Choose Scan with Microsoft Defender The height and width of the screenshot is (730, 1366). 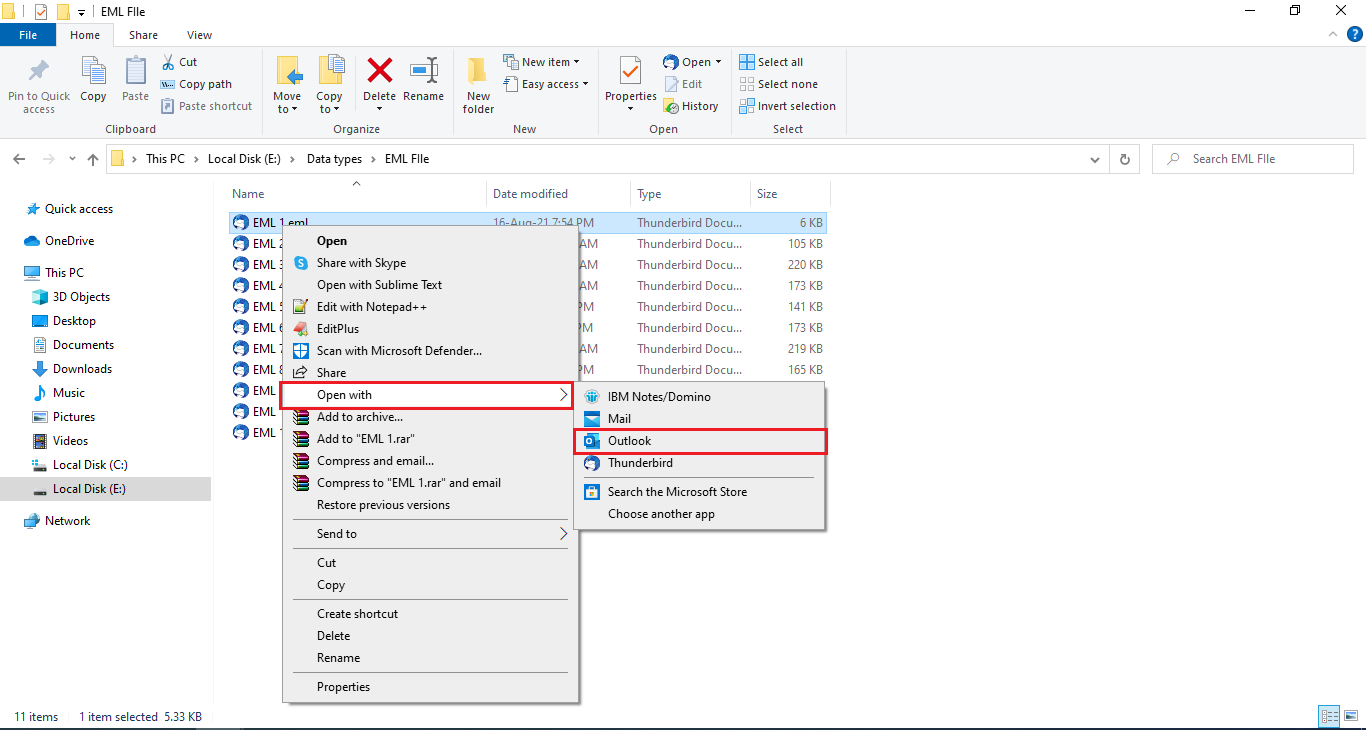pos(431,351)
